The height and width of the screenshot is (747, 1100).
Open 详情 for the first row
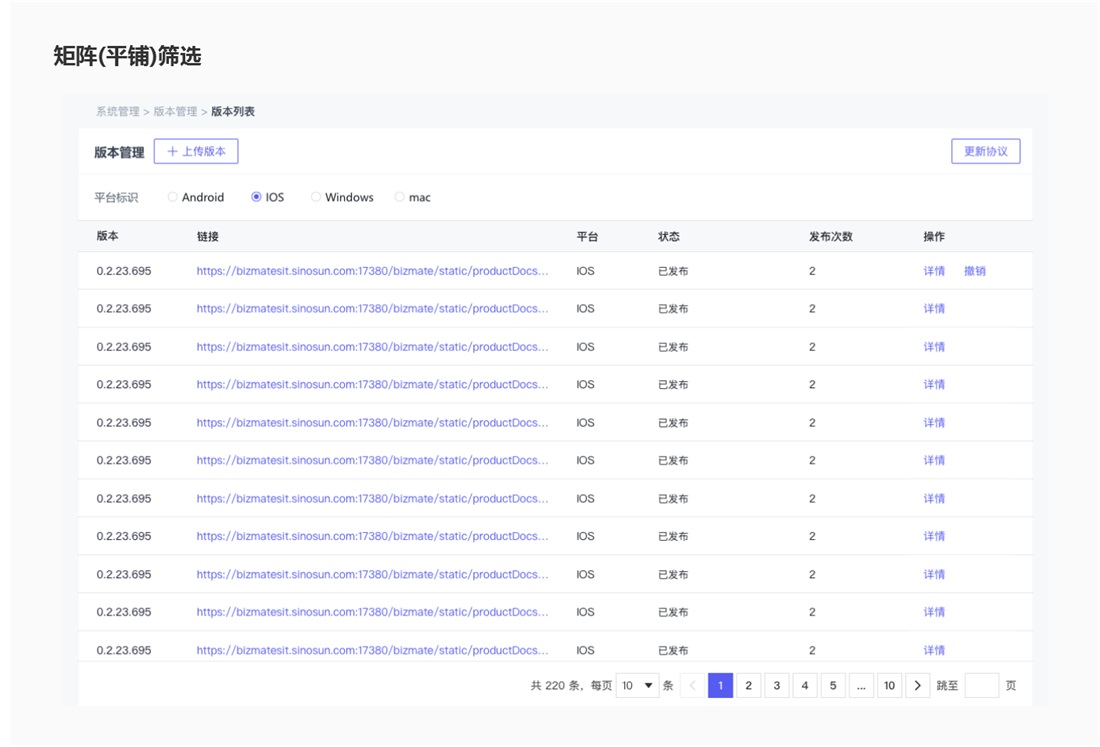(x=934, y=271)
